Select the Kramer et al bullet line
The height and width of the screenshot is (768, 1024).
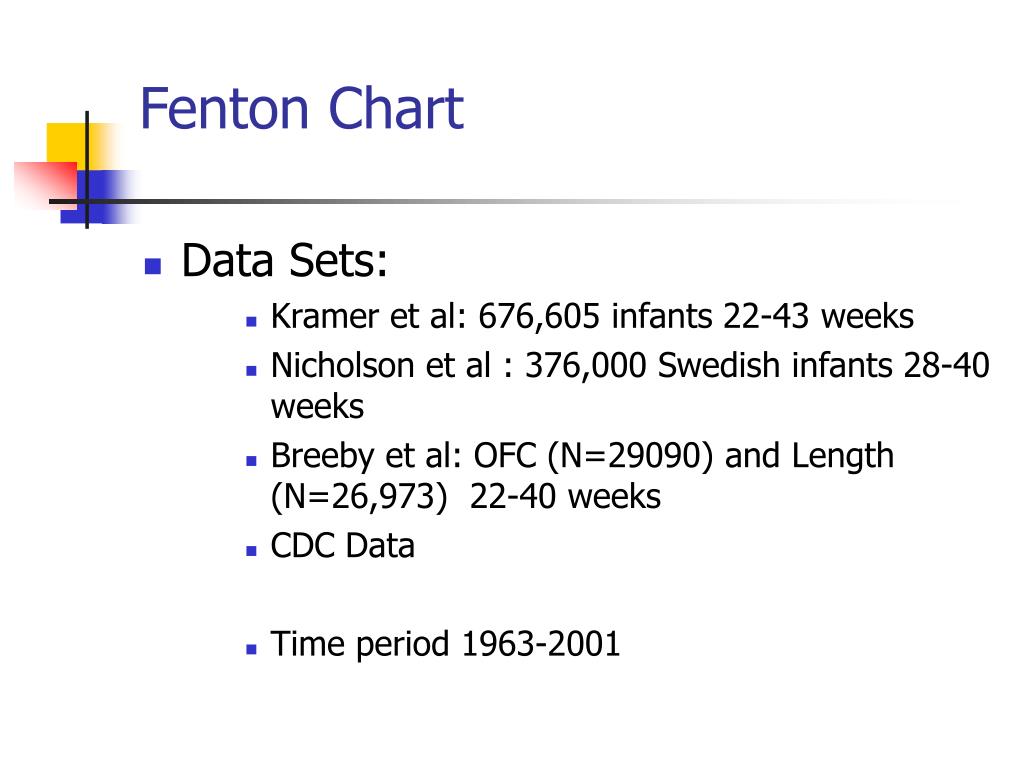pyautogui.click(x=592, y=317)
